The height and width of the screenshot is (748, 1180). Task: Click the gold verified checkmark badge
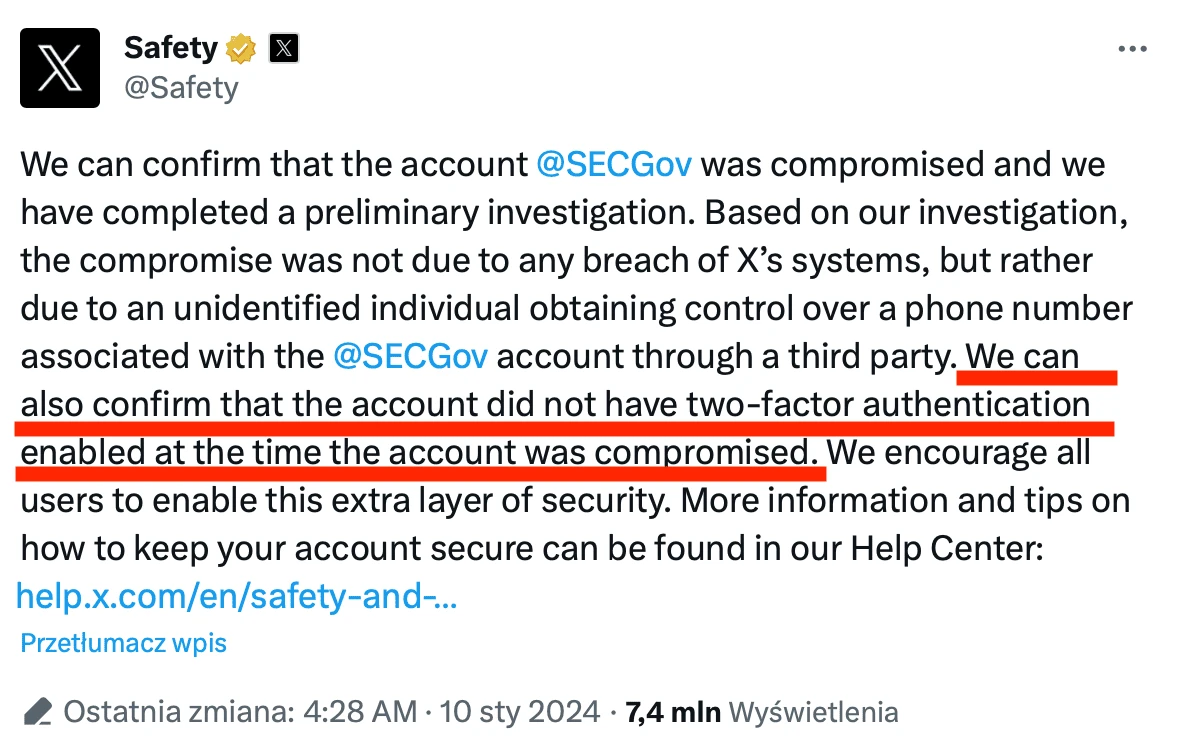click(x=241, y=49)
